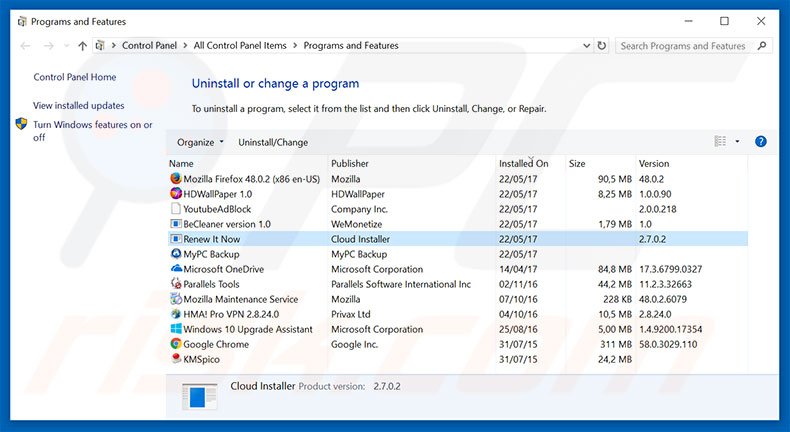Viewport: 790px width, 432px height.
Task: Open the view options dropdown arrow
Action: 737,142
